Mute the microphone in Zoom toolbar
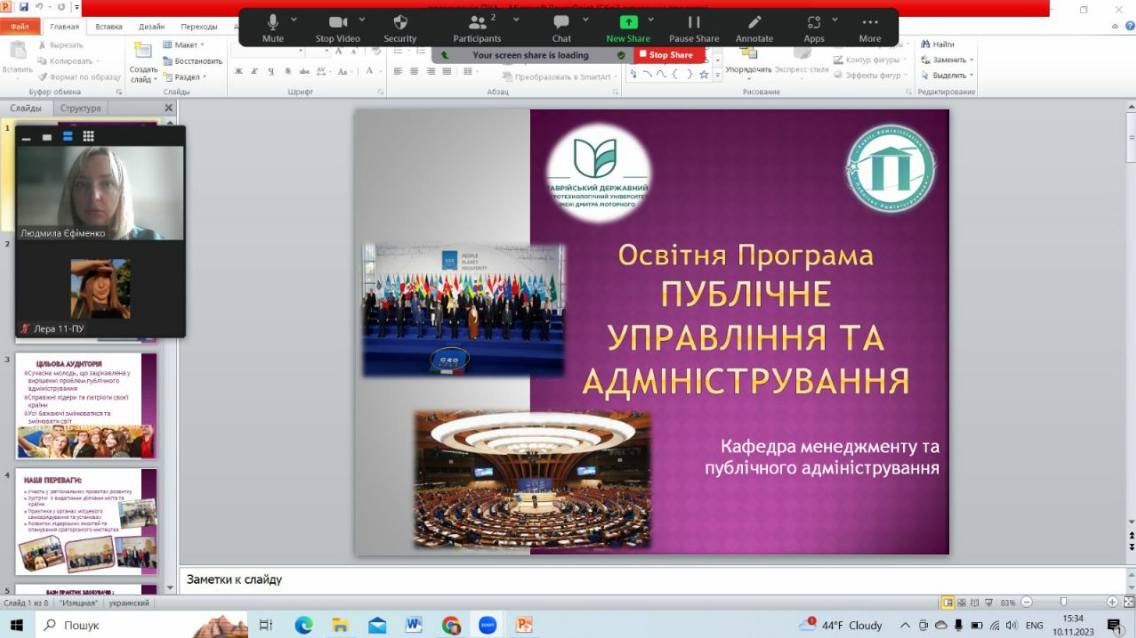Image resolution: width=1136 pixels, height=638 pixels. click(271, 25)
